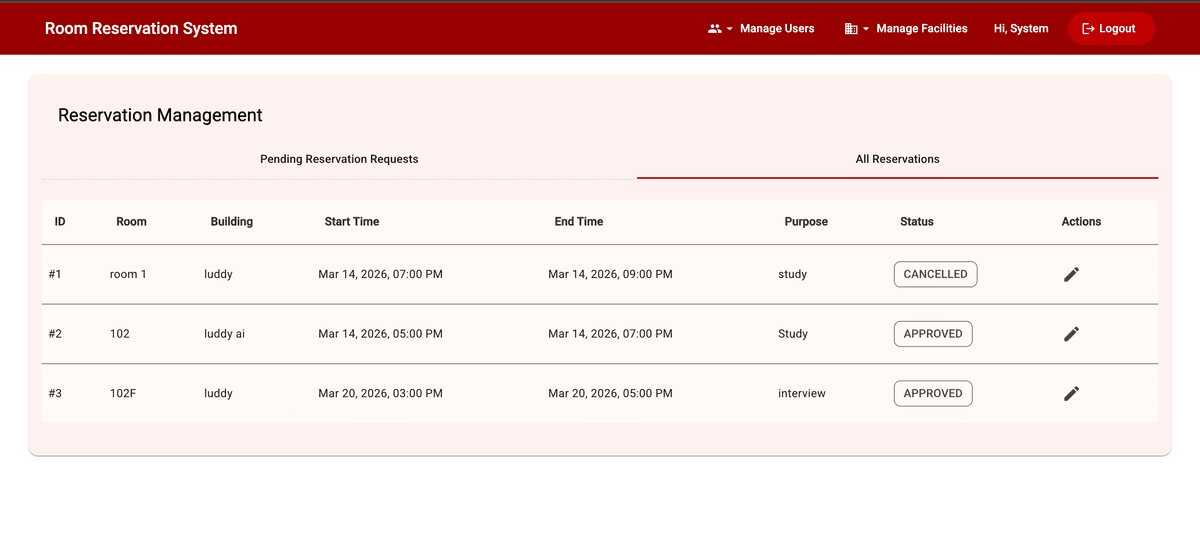The width and height of the screenshot is (1200, 547).
Task: Click APPROVED status chip for room 102F
Action: click(932, 394)
